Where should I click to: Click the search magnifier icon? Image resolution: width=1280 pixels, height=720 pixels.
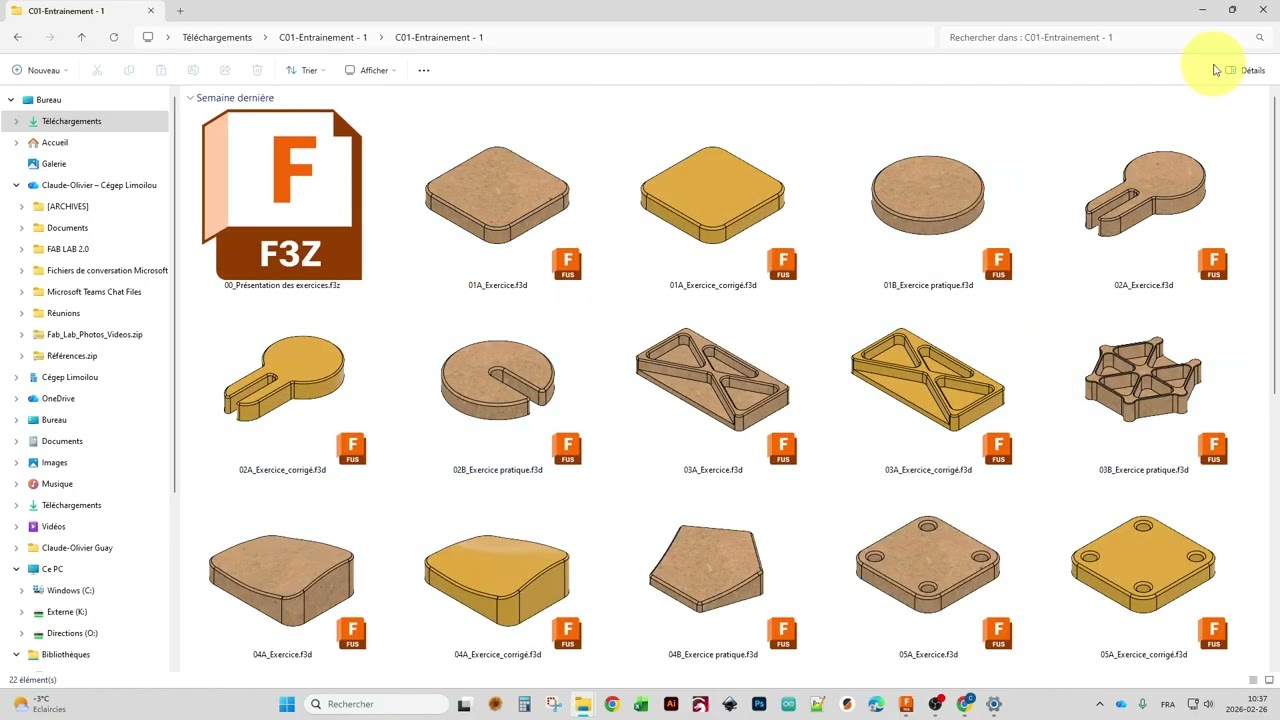click(x=1260, y=37)
